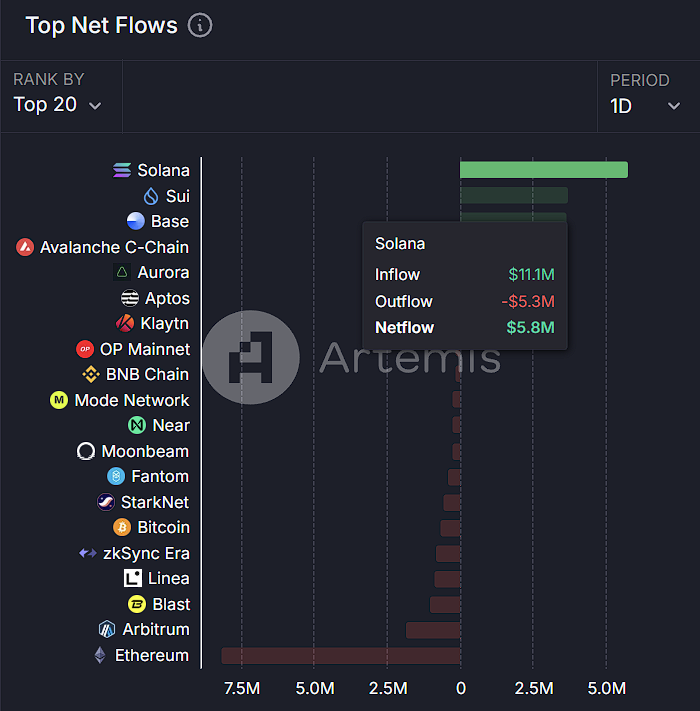Click the Artemis watermark logo
Viewport: 700px width, 711px height.
point(250,358)
